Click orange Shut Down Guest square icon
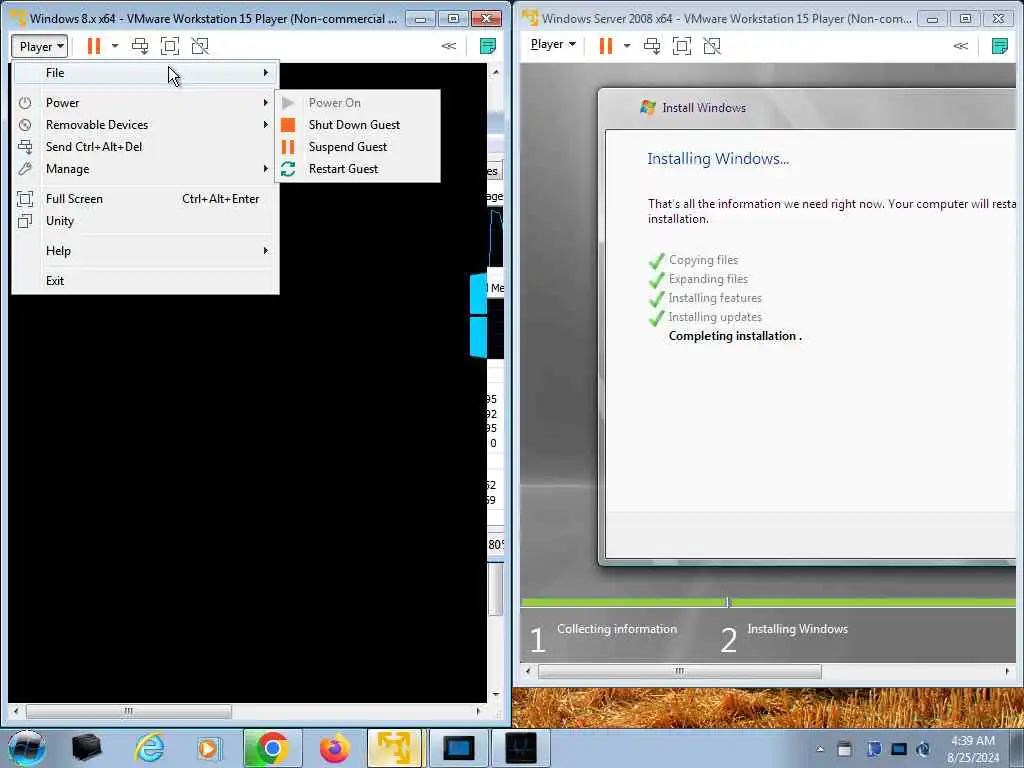This screenshot has height=768, width=1024. point(288,125)
